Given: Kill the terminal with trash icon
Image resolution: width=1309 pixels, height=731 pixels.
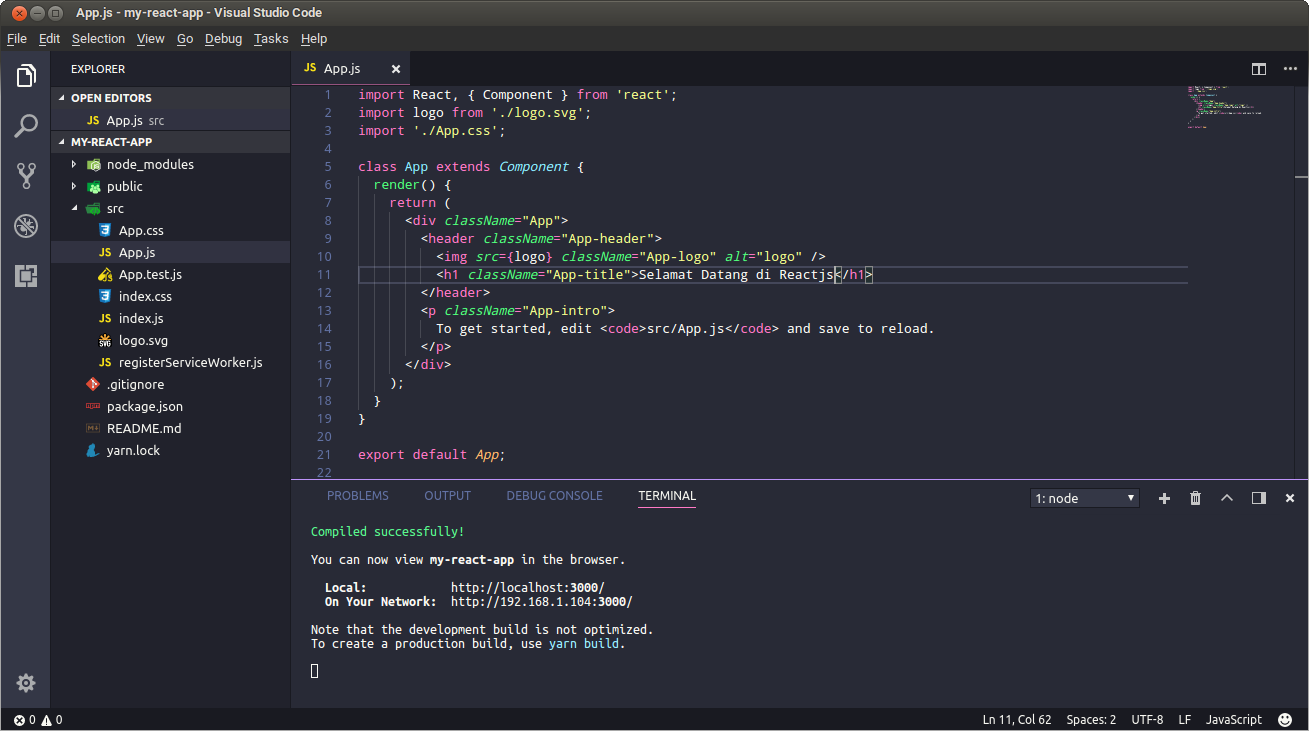Looking at the screenshot, I should (1195, 497).
